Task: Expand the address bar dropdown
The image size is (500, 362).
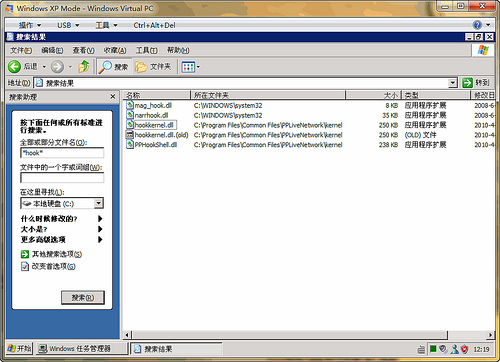Action: click(x=453, y=83)
